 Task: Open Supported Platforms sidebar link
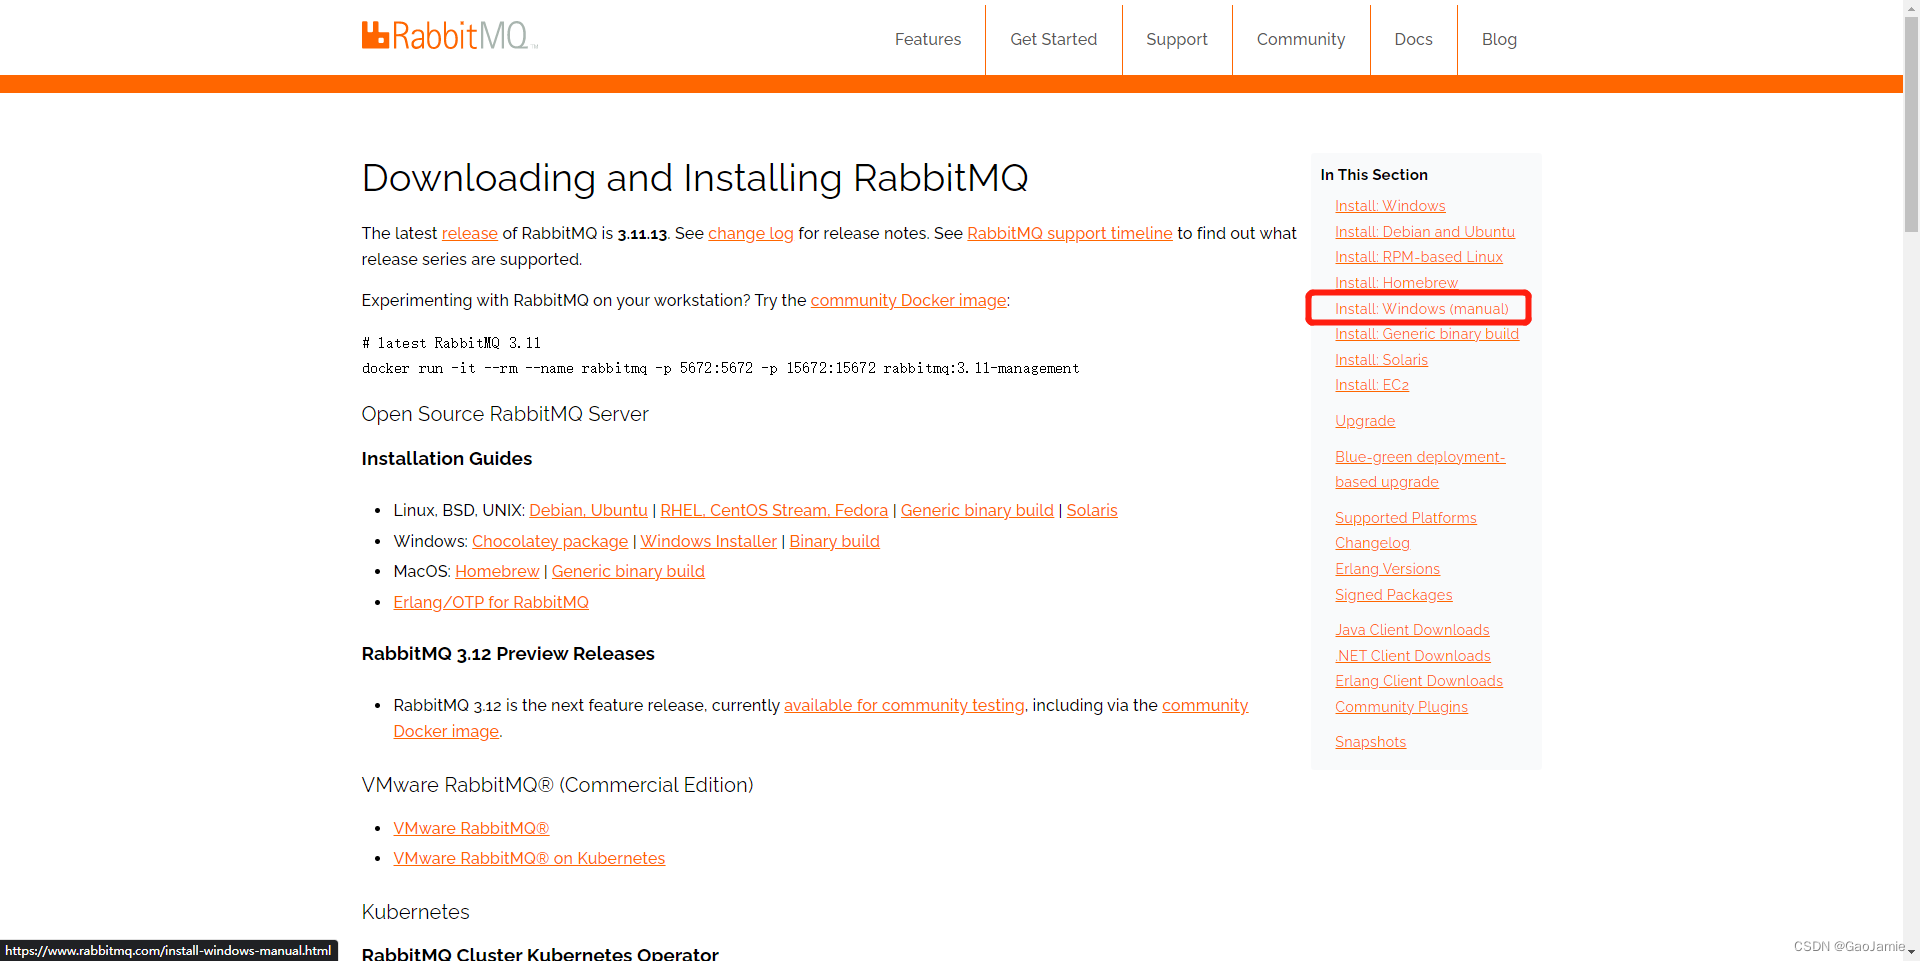1405,518
